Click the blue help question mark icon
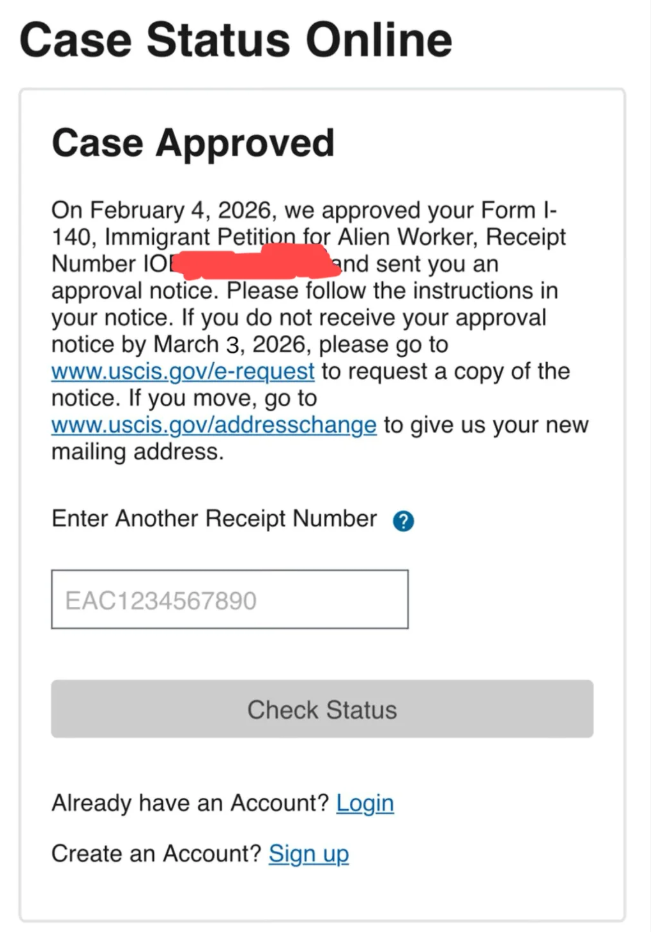This screenshot has height=932, width=651. pos(404,521)
